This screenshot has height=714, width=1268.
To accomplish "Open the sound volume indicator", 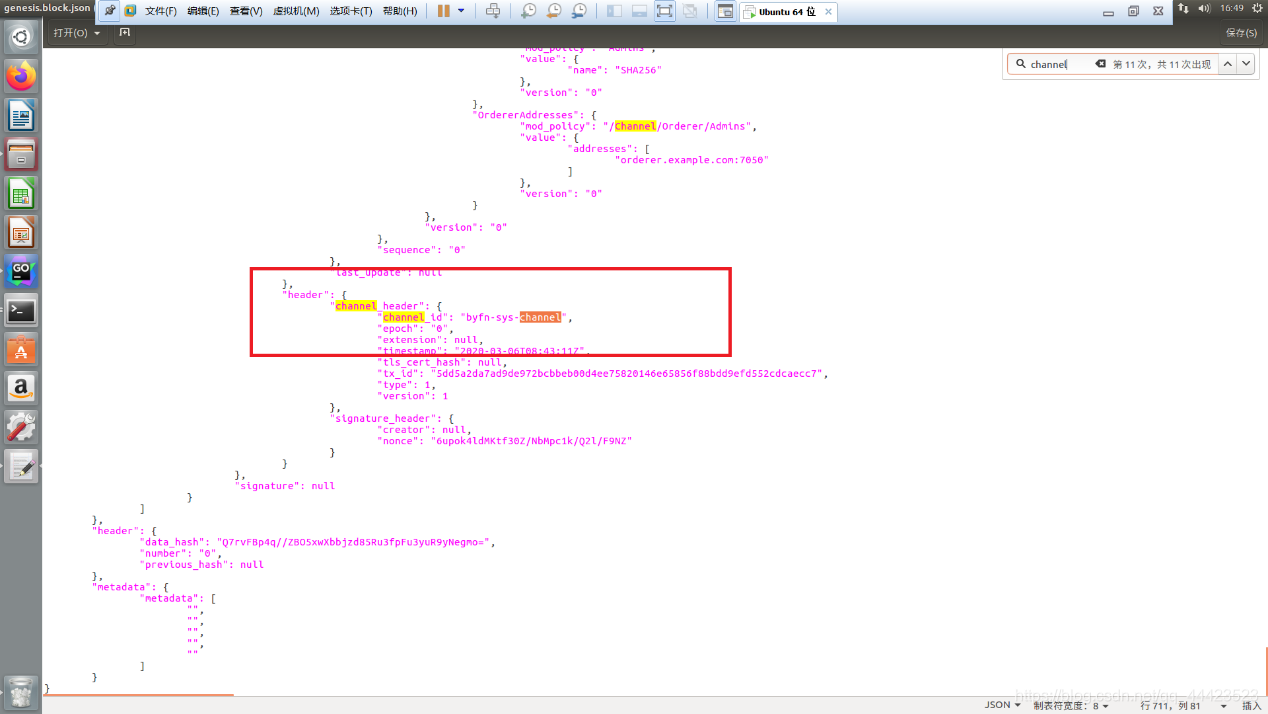I will (x=1204, y=8).
